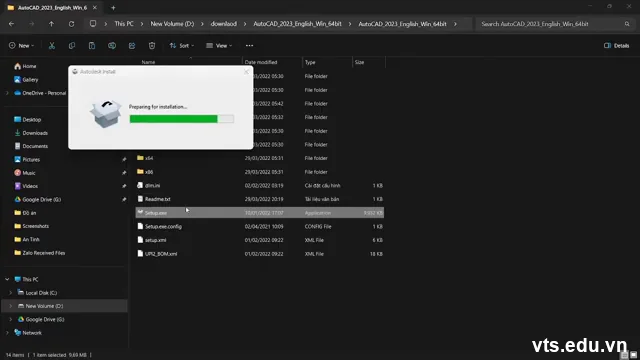Screen dimensions: 640x360
Task: Expand the OneDrive - Personal node
Action: tap(7, 93)
